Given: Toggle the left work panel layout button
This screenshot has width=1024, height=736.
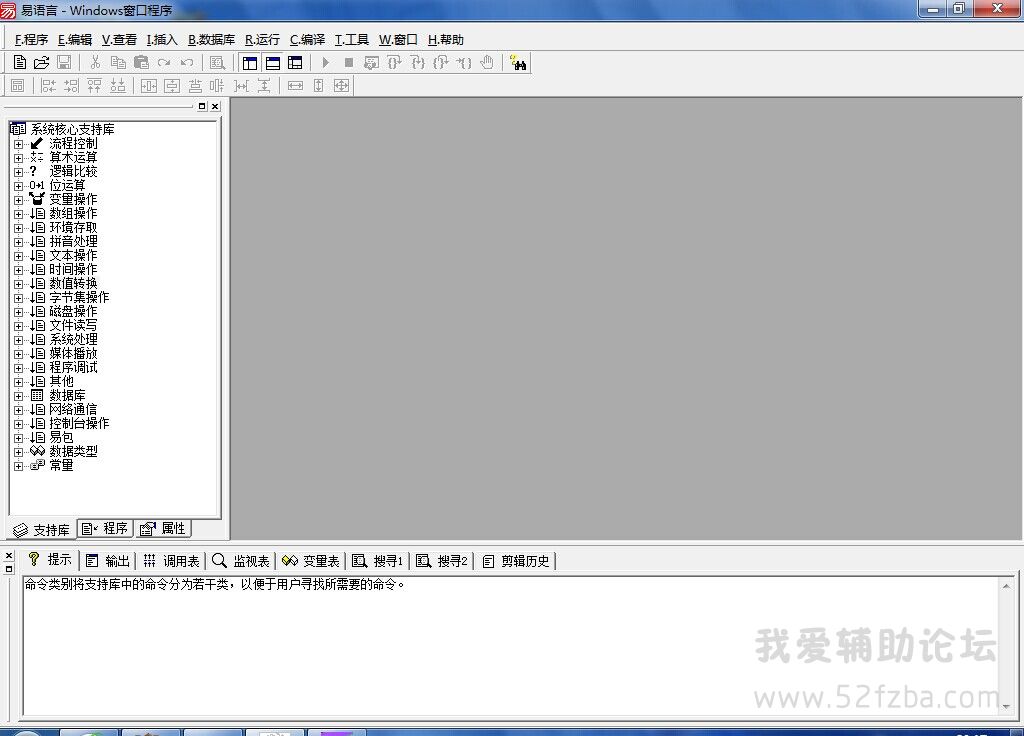Looking at the screenshot, I should (x=249, y=63).
